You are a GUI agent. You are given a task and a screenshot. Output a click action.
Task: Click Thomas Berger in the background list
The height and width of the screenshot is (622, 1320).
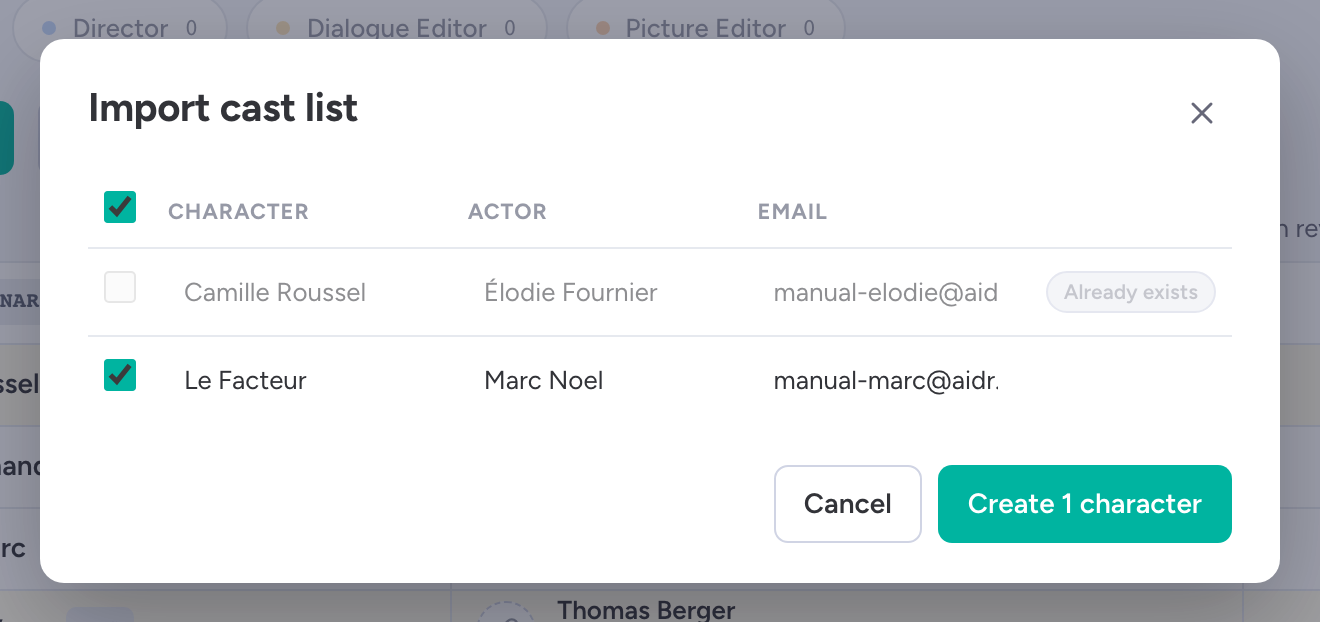(x=646, y=609)
